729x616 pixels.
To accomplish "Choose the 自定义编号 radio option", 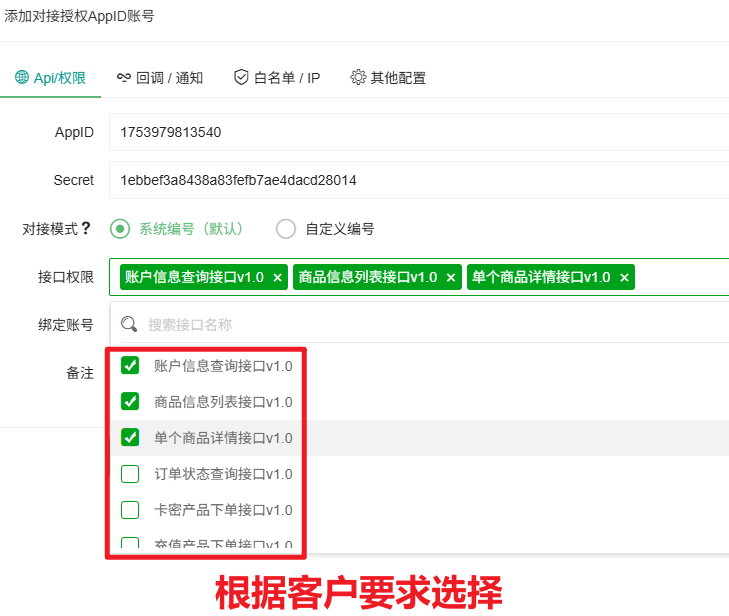I will coord(286,229).
